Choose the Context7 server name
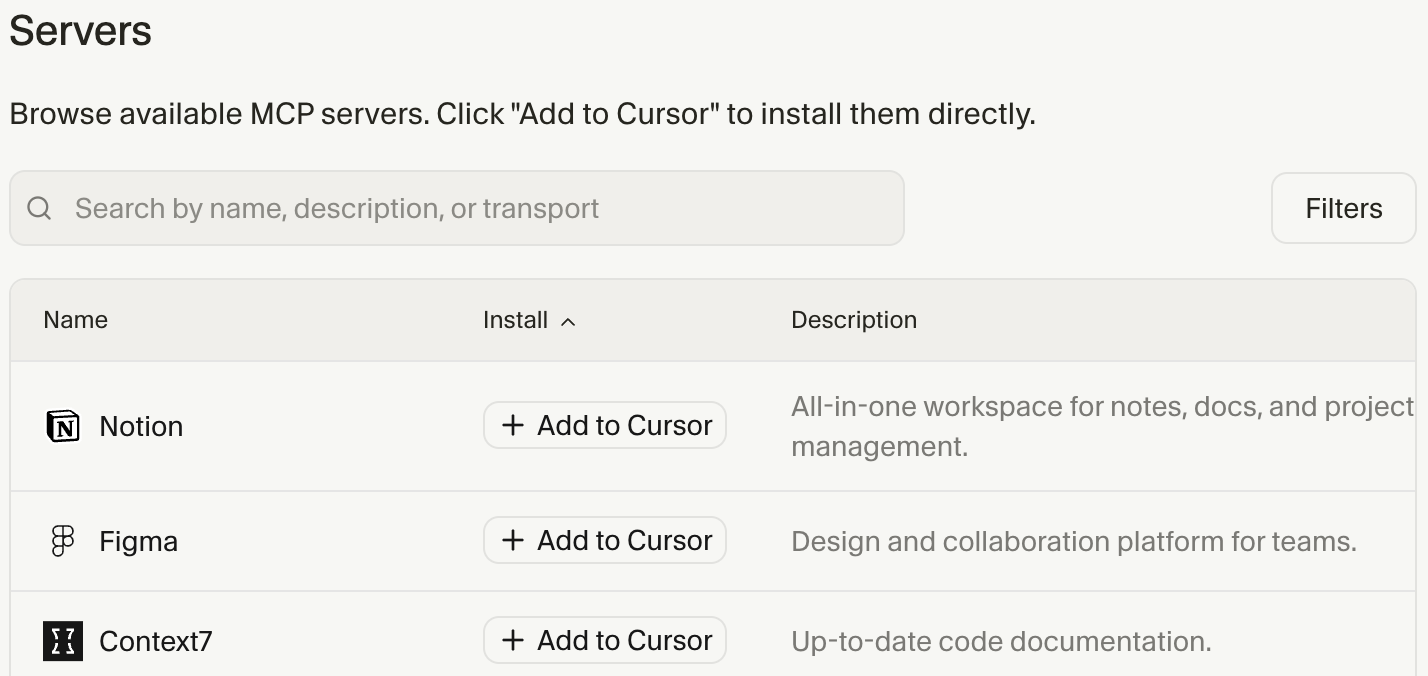The image size is (1428, 676). click(x=156, y=641)
